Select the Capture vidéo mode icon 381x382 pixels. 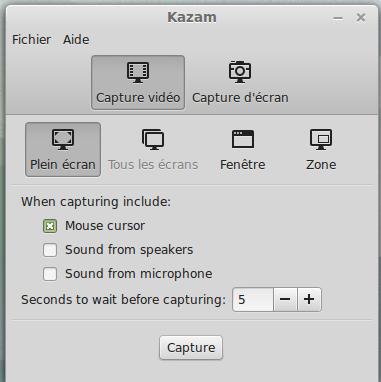138,72
